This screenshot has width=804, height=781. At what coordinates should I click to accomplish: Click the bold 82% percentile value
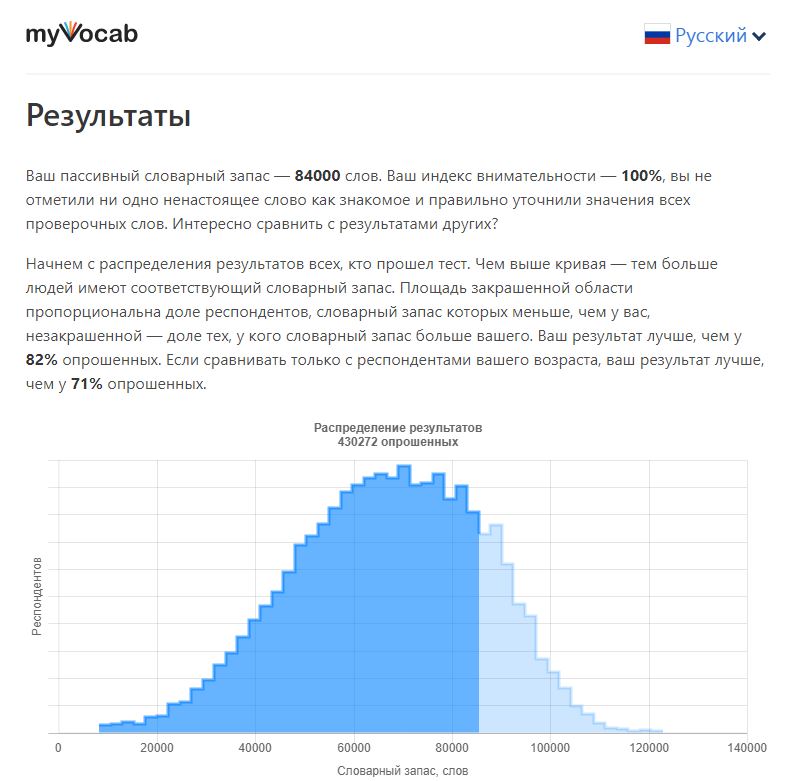[42, 359]
